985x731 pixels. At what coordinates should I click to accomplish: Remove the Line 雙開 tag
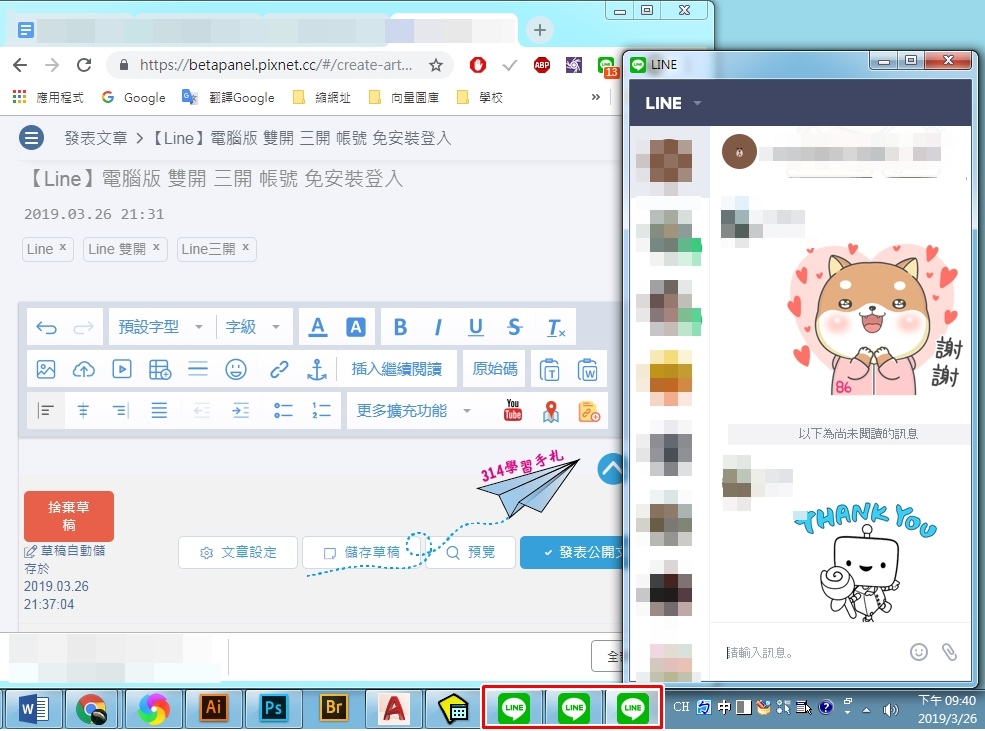click(156, 247)
